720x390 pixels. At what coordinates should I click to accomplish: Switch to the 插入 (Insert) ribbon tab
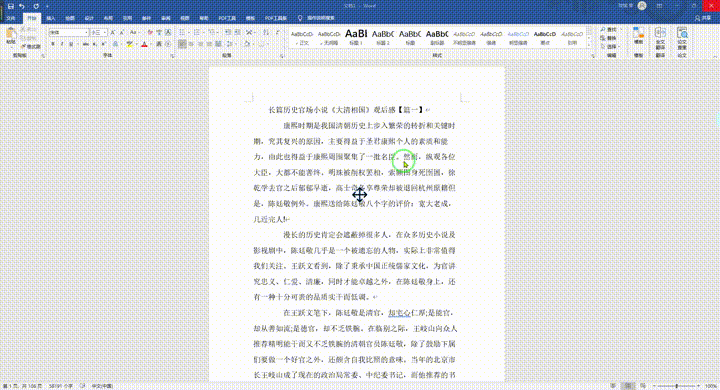click(51, 18)
